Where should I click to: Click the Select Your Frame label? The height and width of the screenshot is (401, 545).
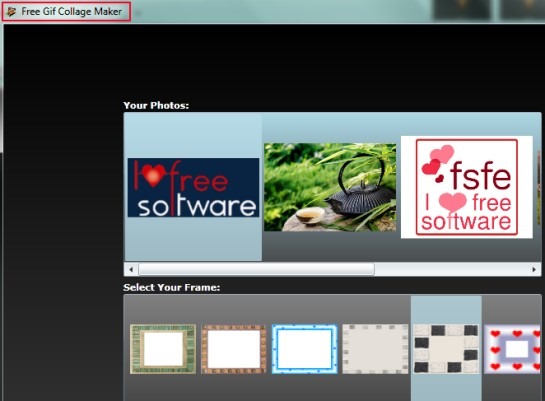[x=172, y=287]
